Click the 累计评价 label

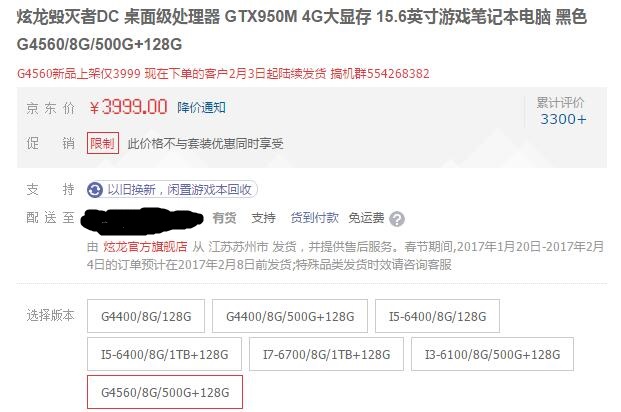click(x=560, y=103)
